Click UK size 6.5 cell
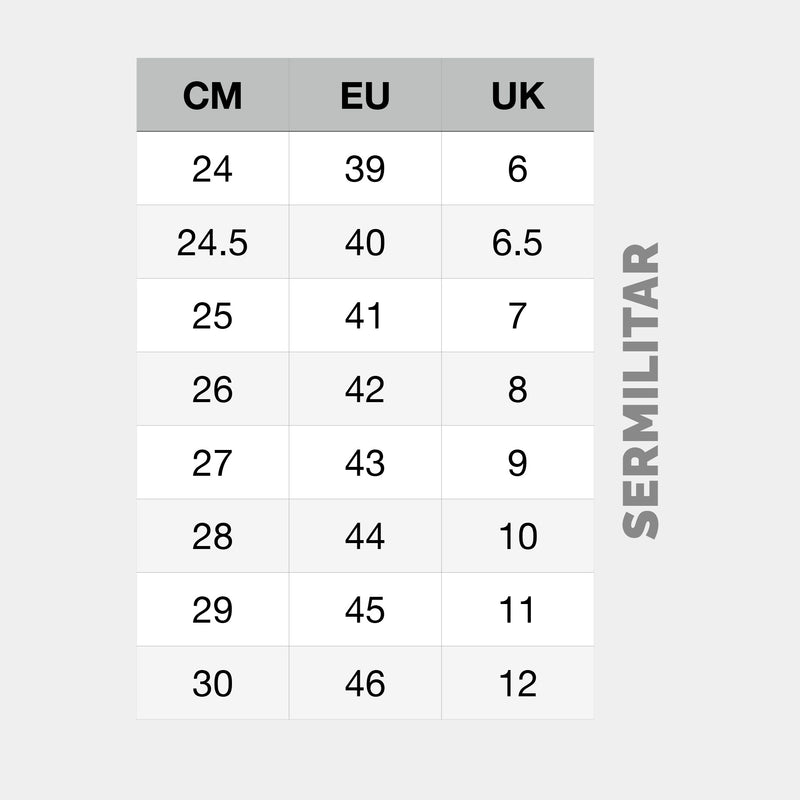 point(517,243)
